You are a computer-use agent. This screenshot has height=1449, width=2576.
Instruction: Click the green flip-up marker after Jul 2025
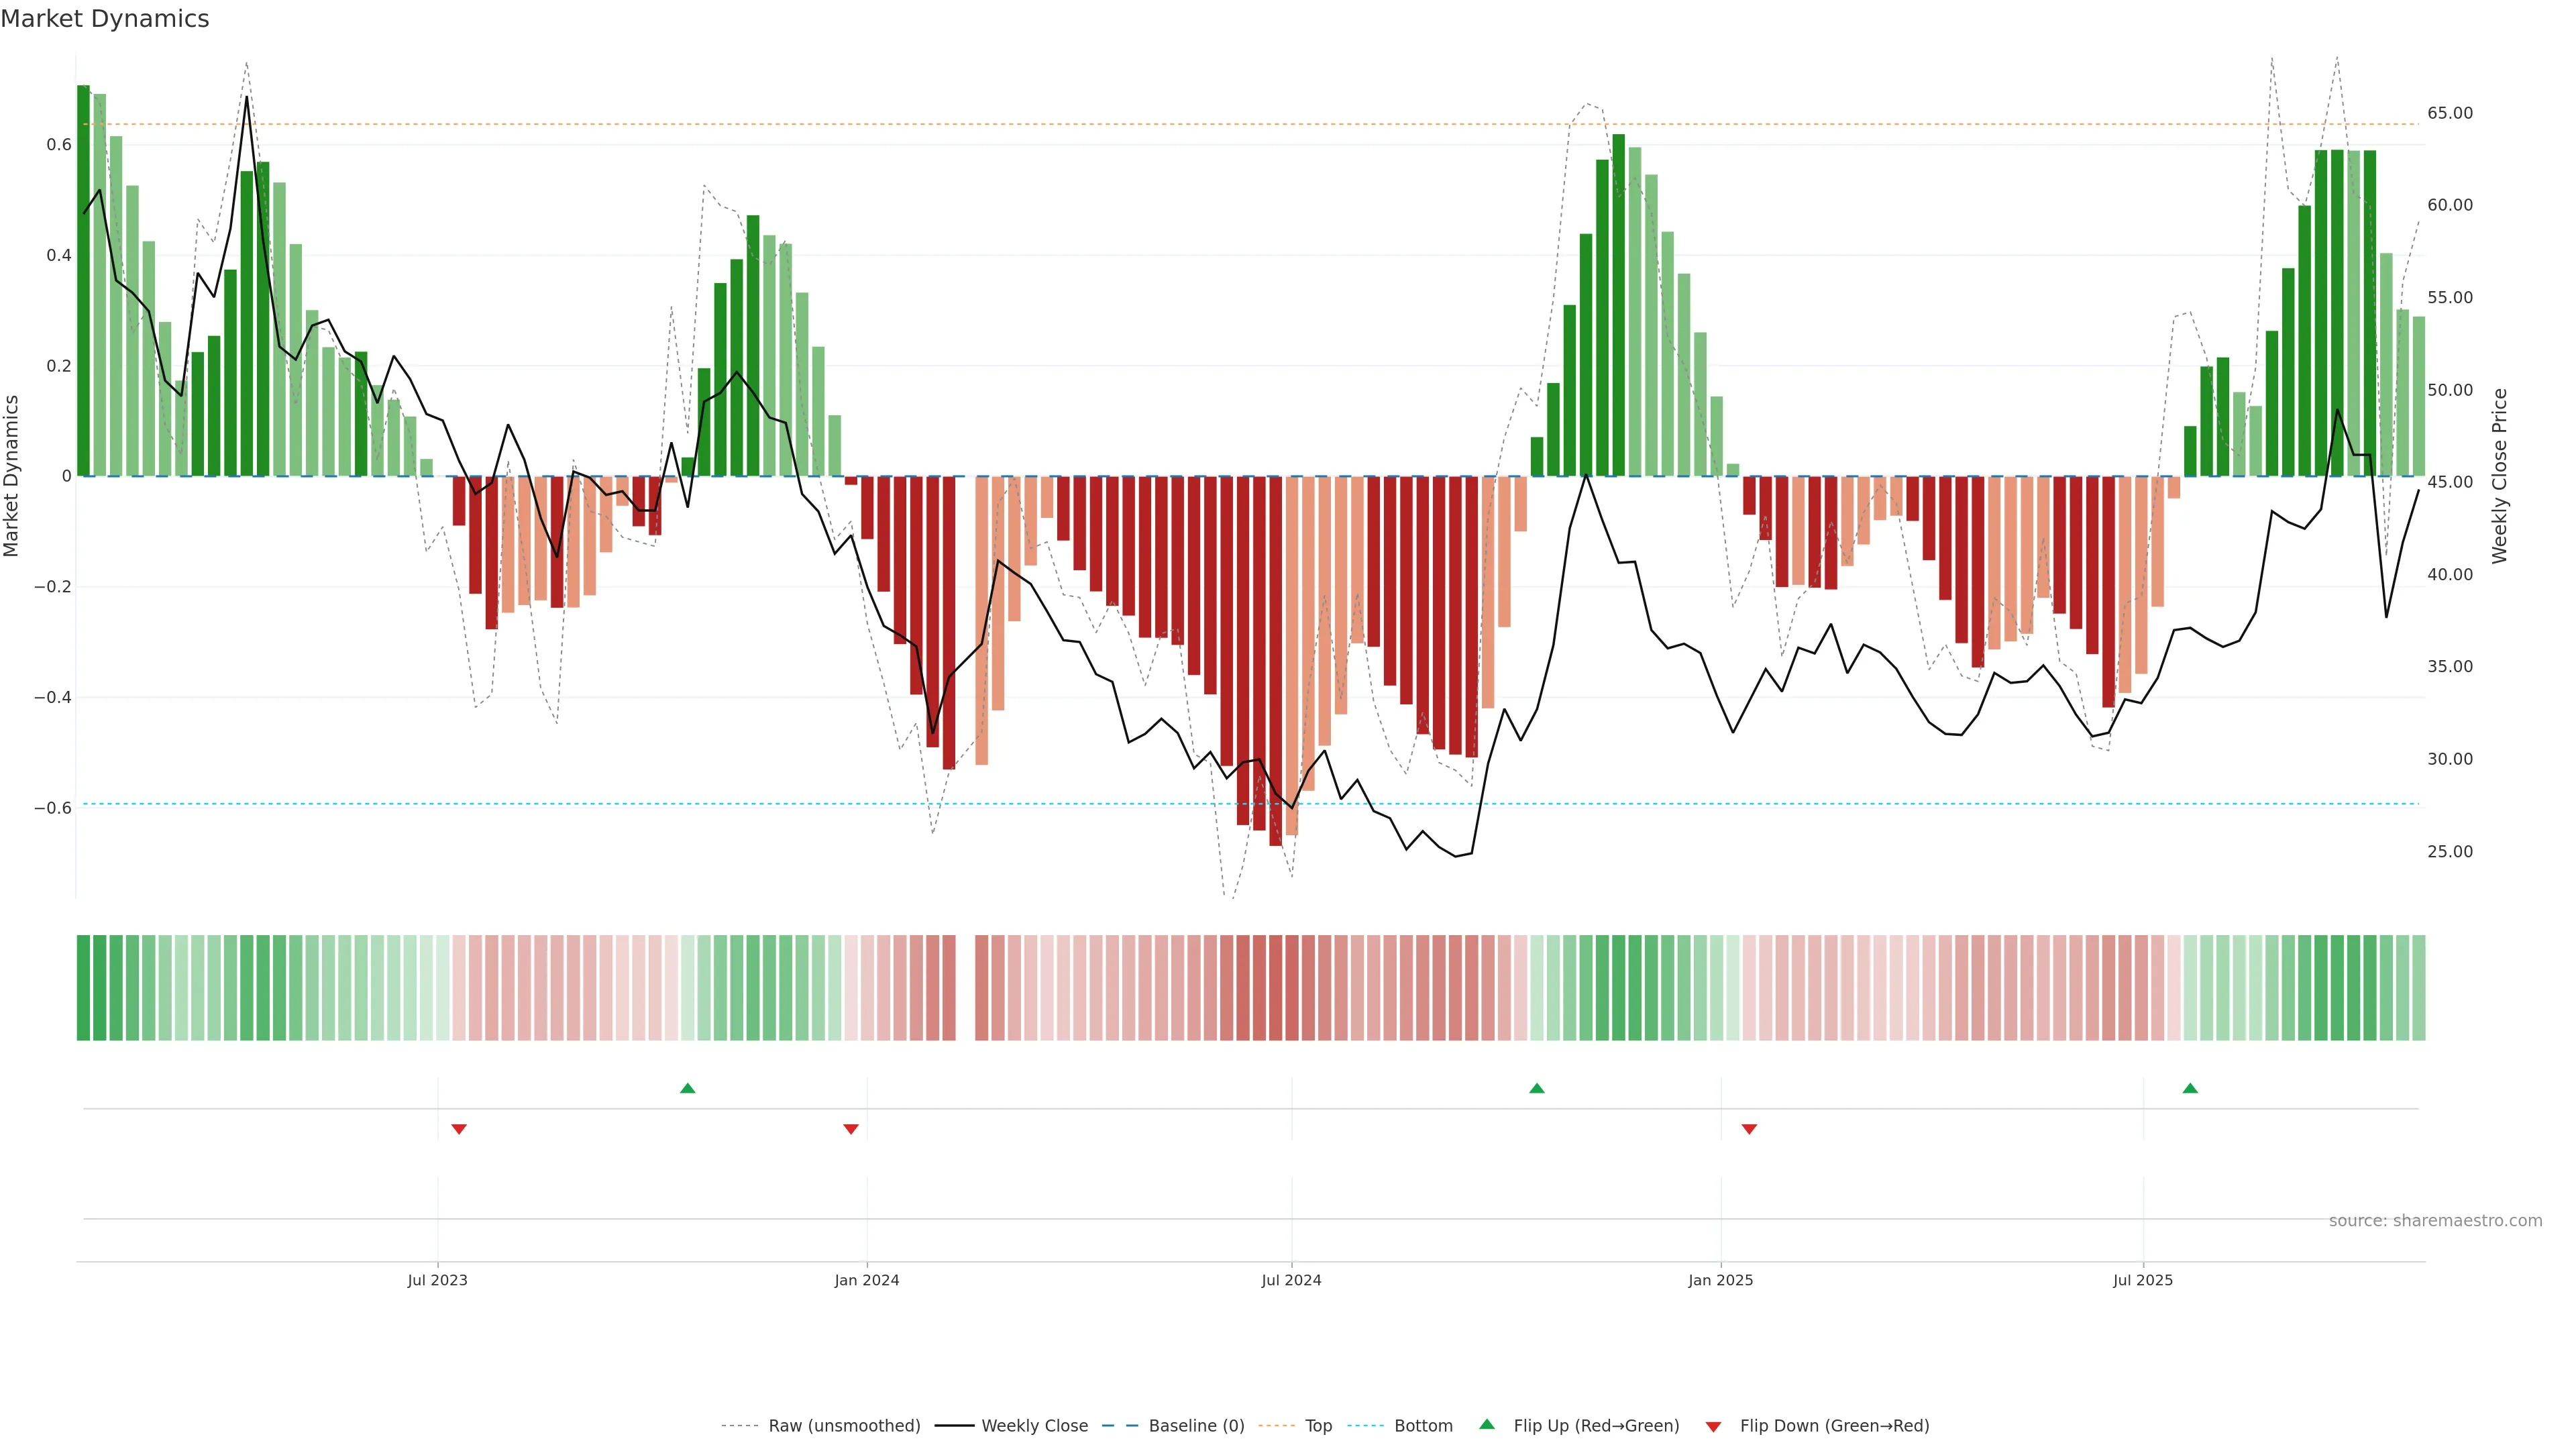pos(2190,1088)
